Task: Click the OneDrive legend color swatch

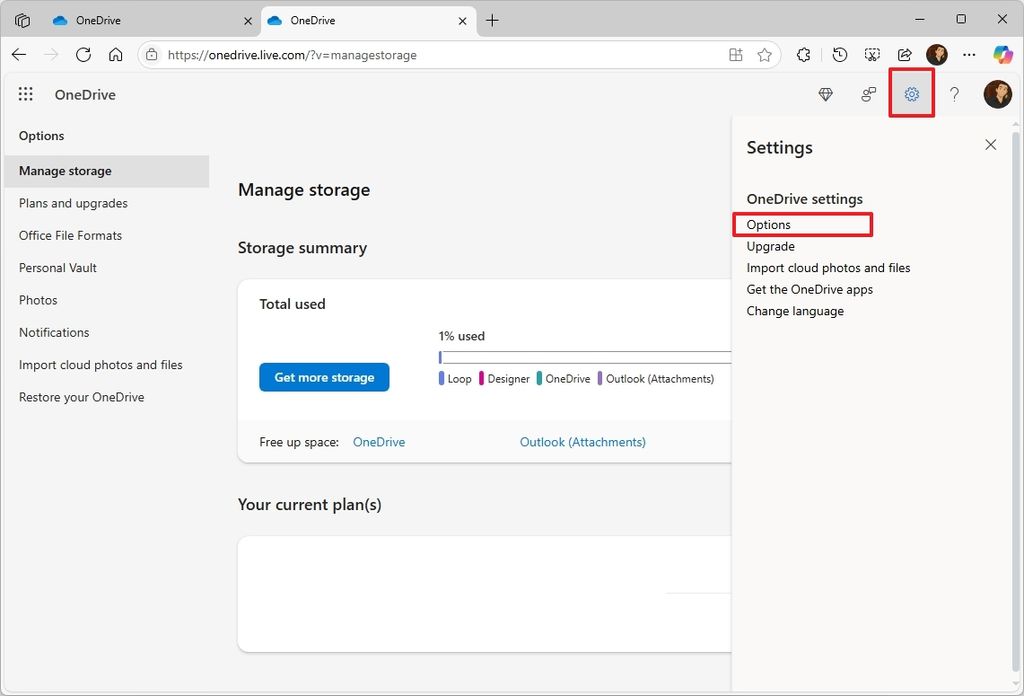Action: [539, 378]
